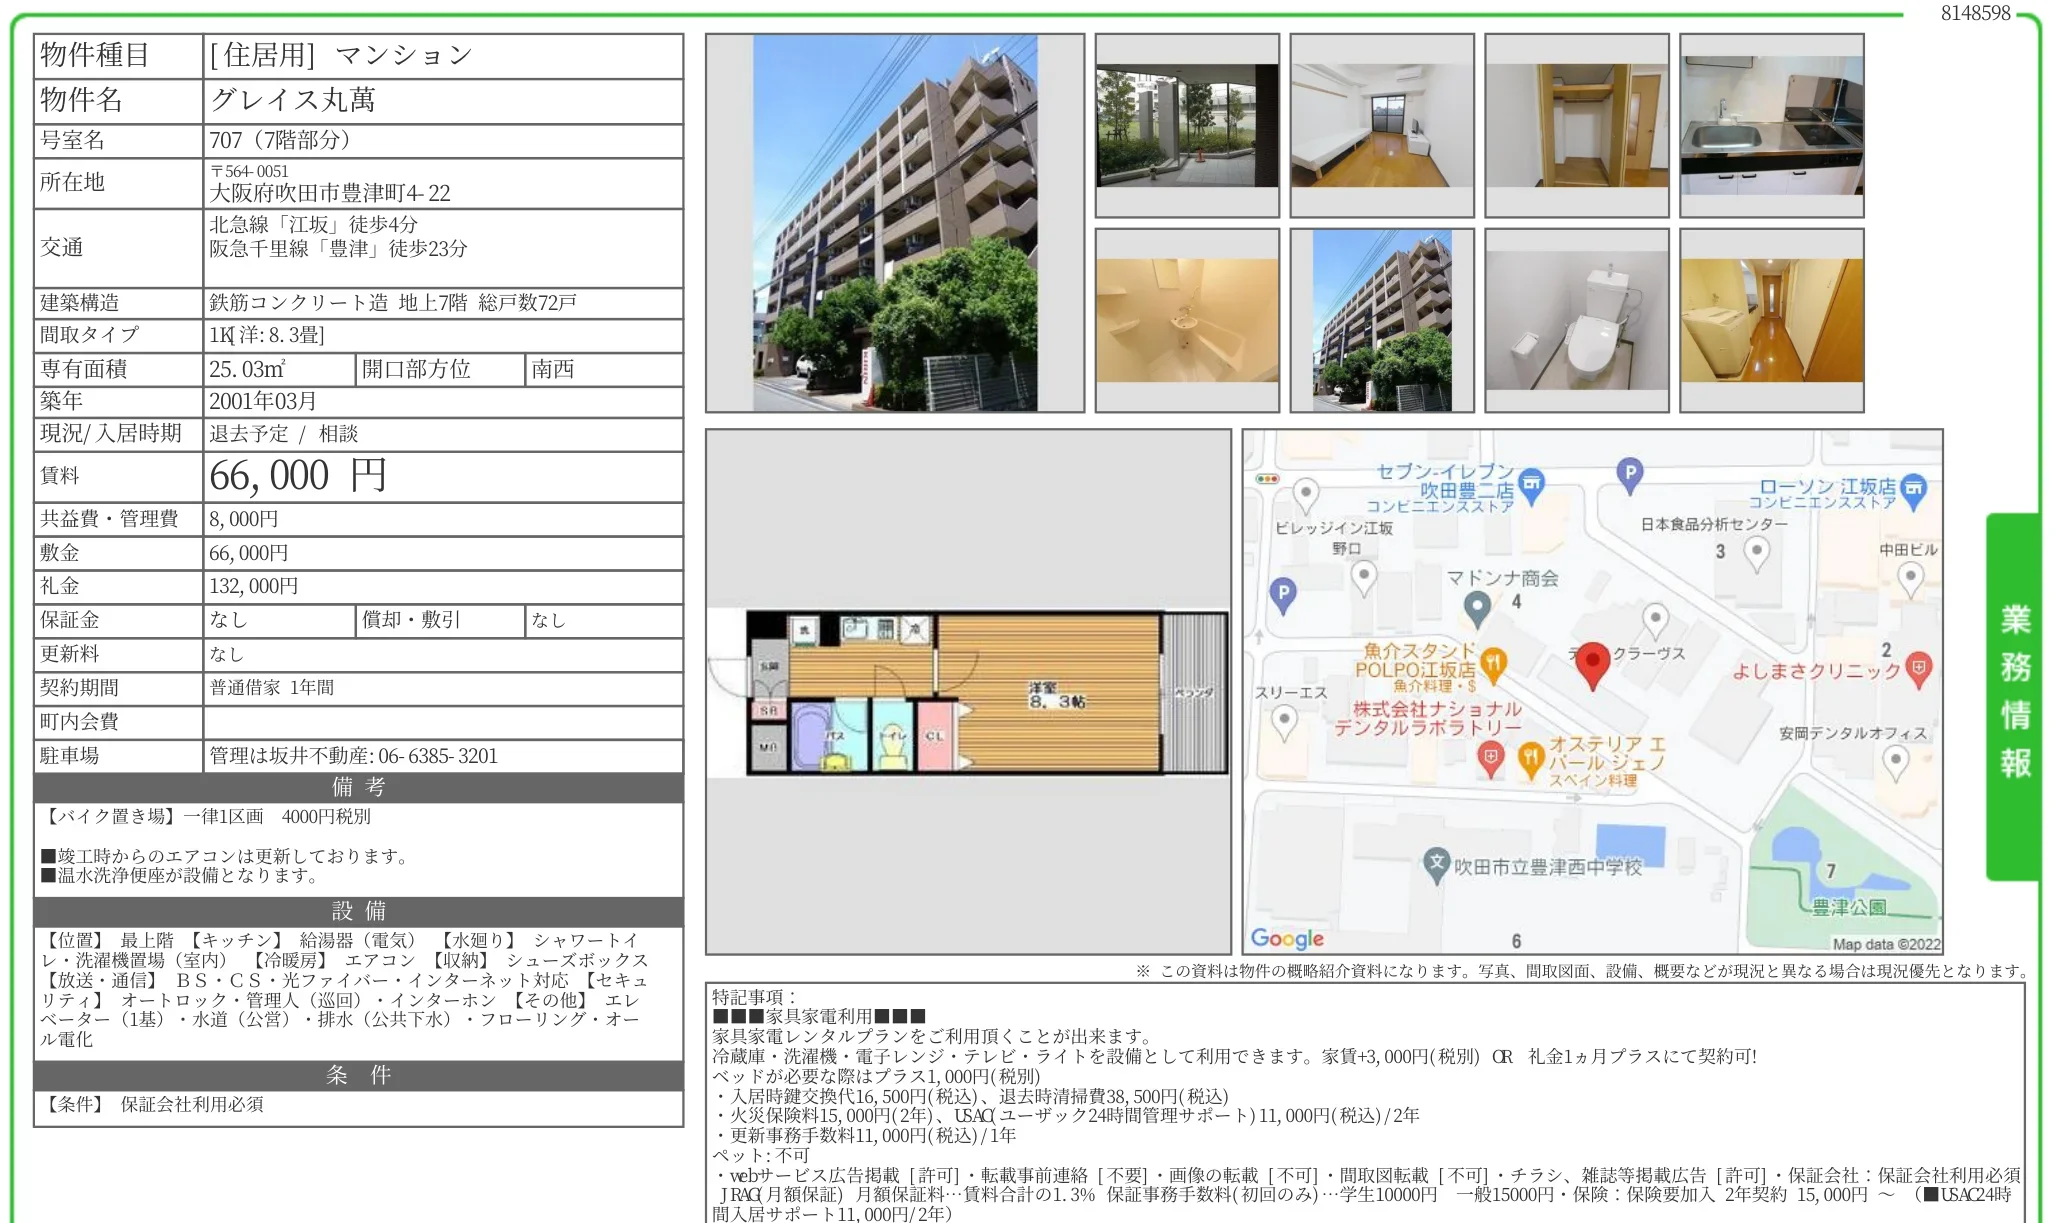Screen dimensions: 2056x1223
Task: Open the kitchen sink photo thumbnail
Action: coord(1771,125)
